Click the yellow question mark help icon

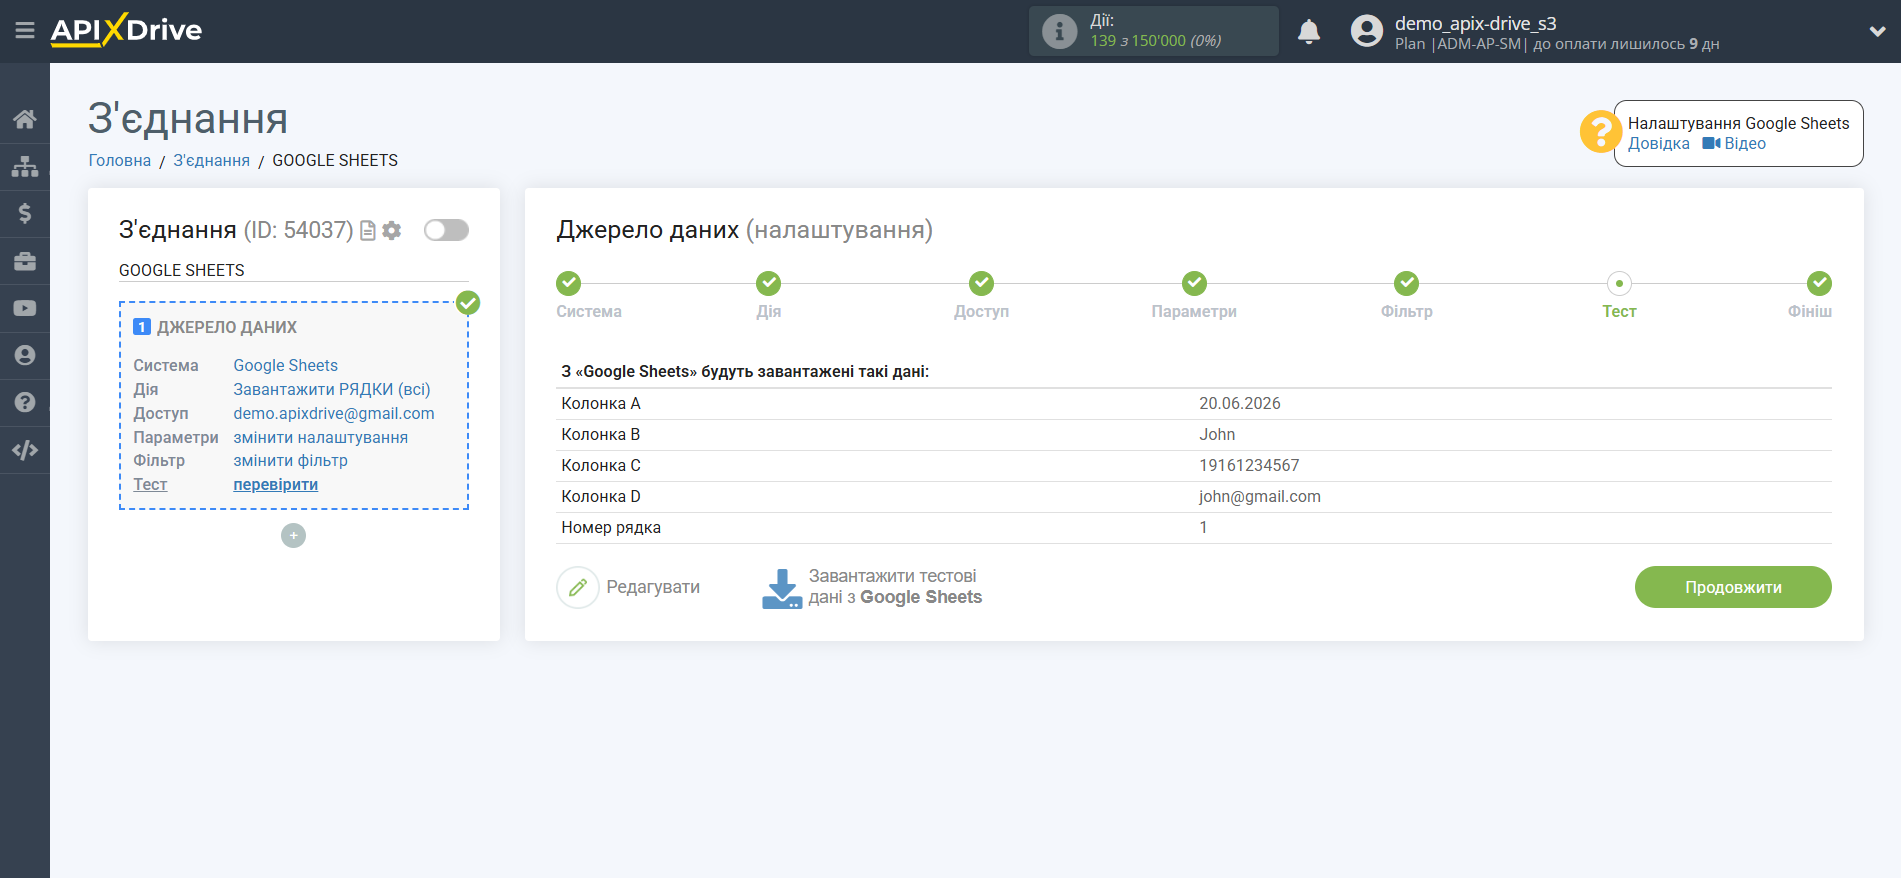coord(1600,132)
